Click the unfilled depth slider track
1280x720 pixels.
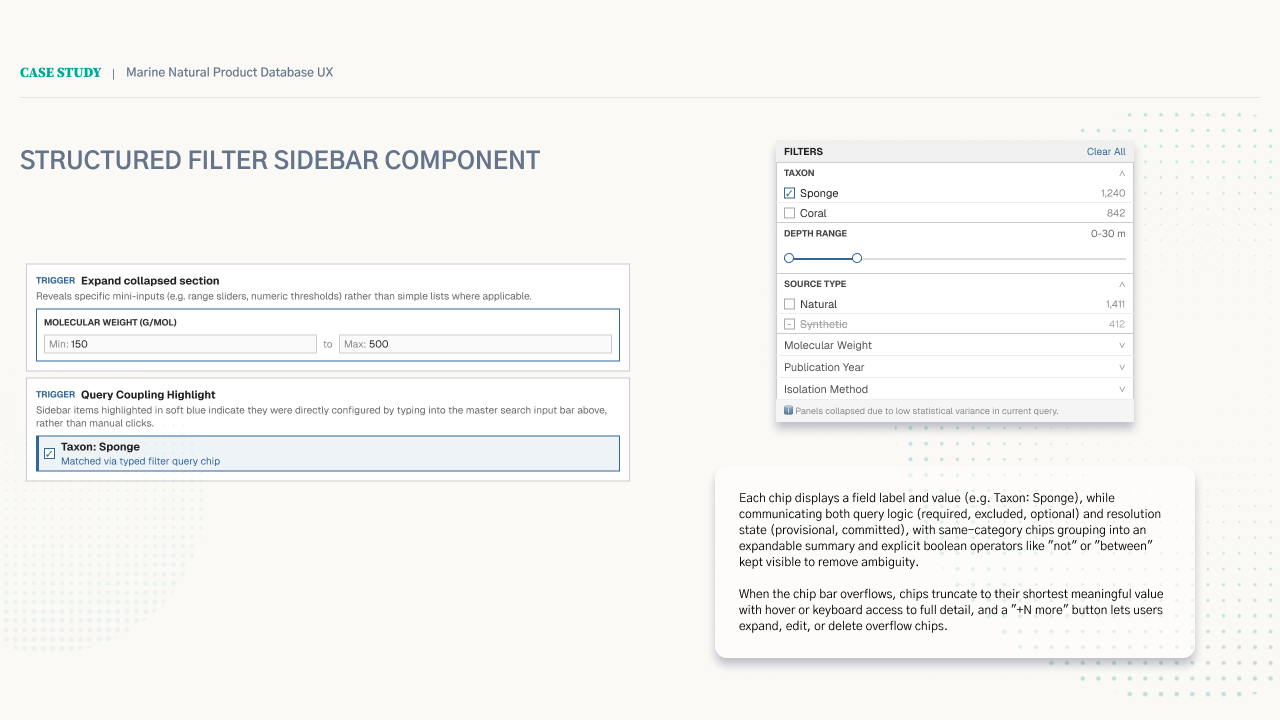pos(994,258)
